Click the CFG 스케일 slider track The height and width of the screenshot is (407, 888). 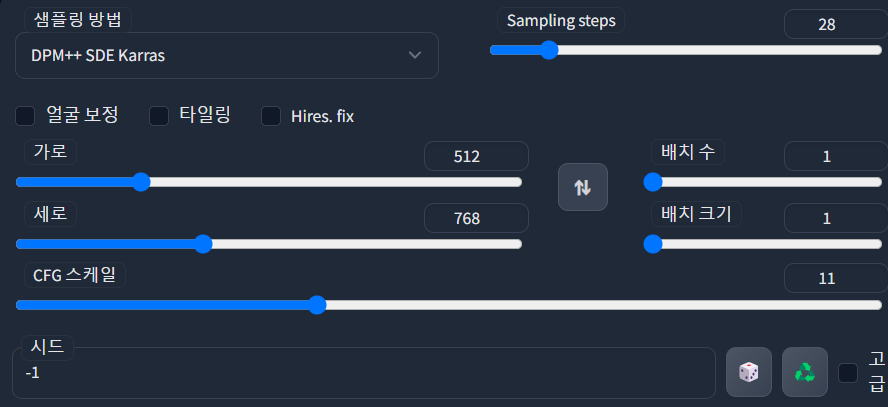(449, 305)
